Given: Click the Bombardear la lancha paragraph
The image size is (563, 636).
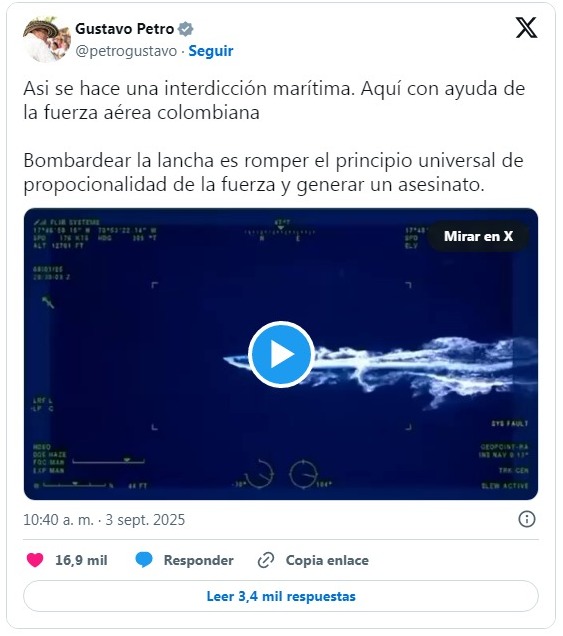Looking at the screenshot, I should point(273,172).
